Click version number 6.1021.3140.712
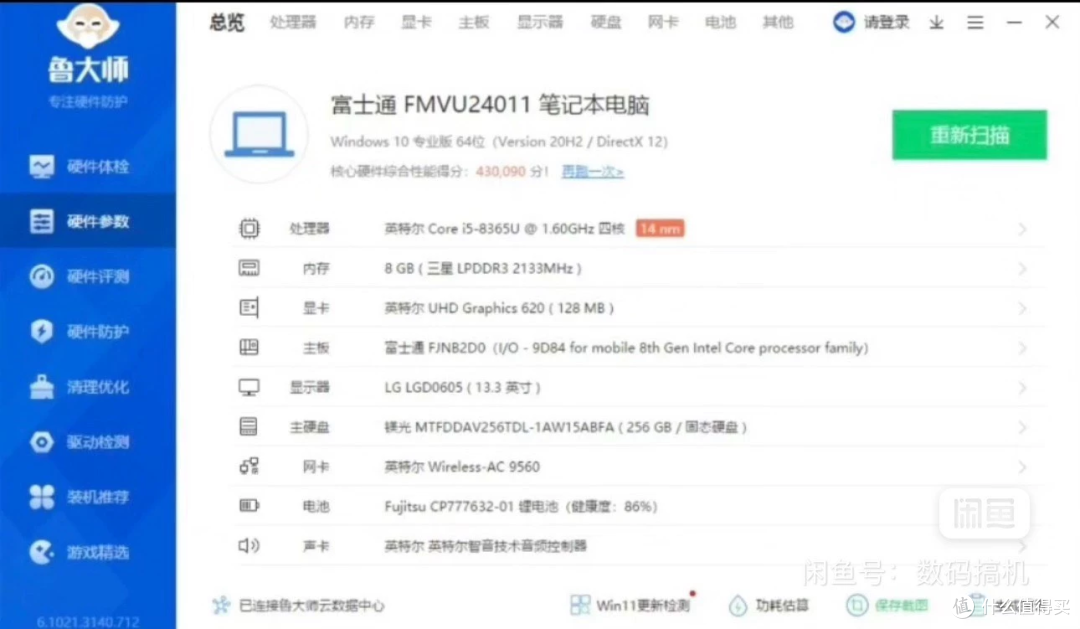Image resolution: width=1080 pixels, height=629 pixels. [x=87, y=621]
